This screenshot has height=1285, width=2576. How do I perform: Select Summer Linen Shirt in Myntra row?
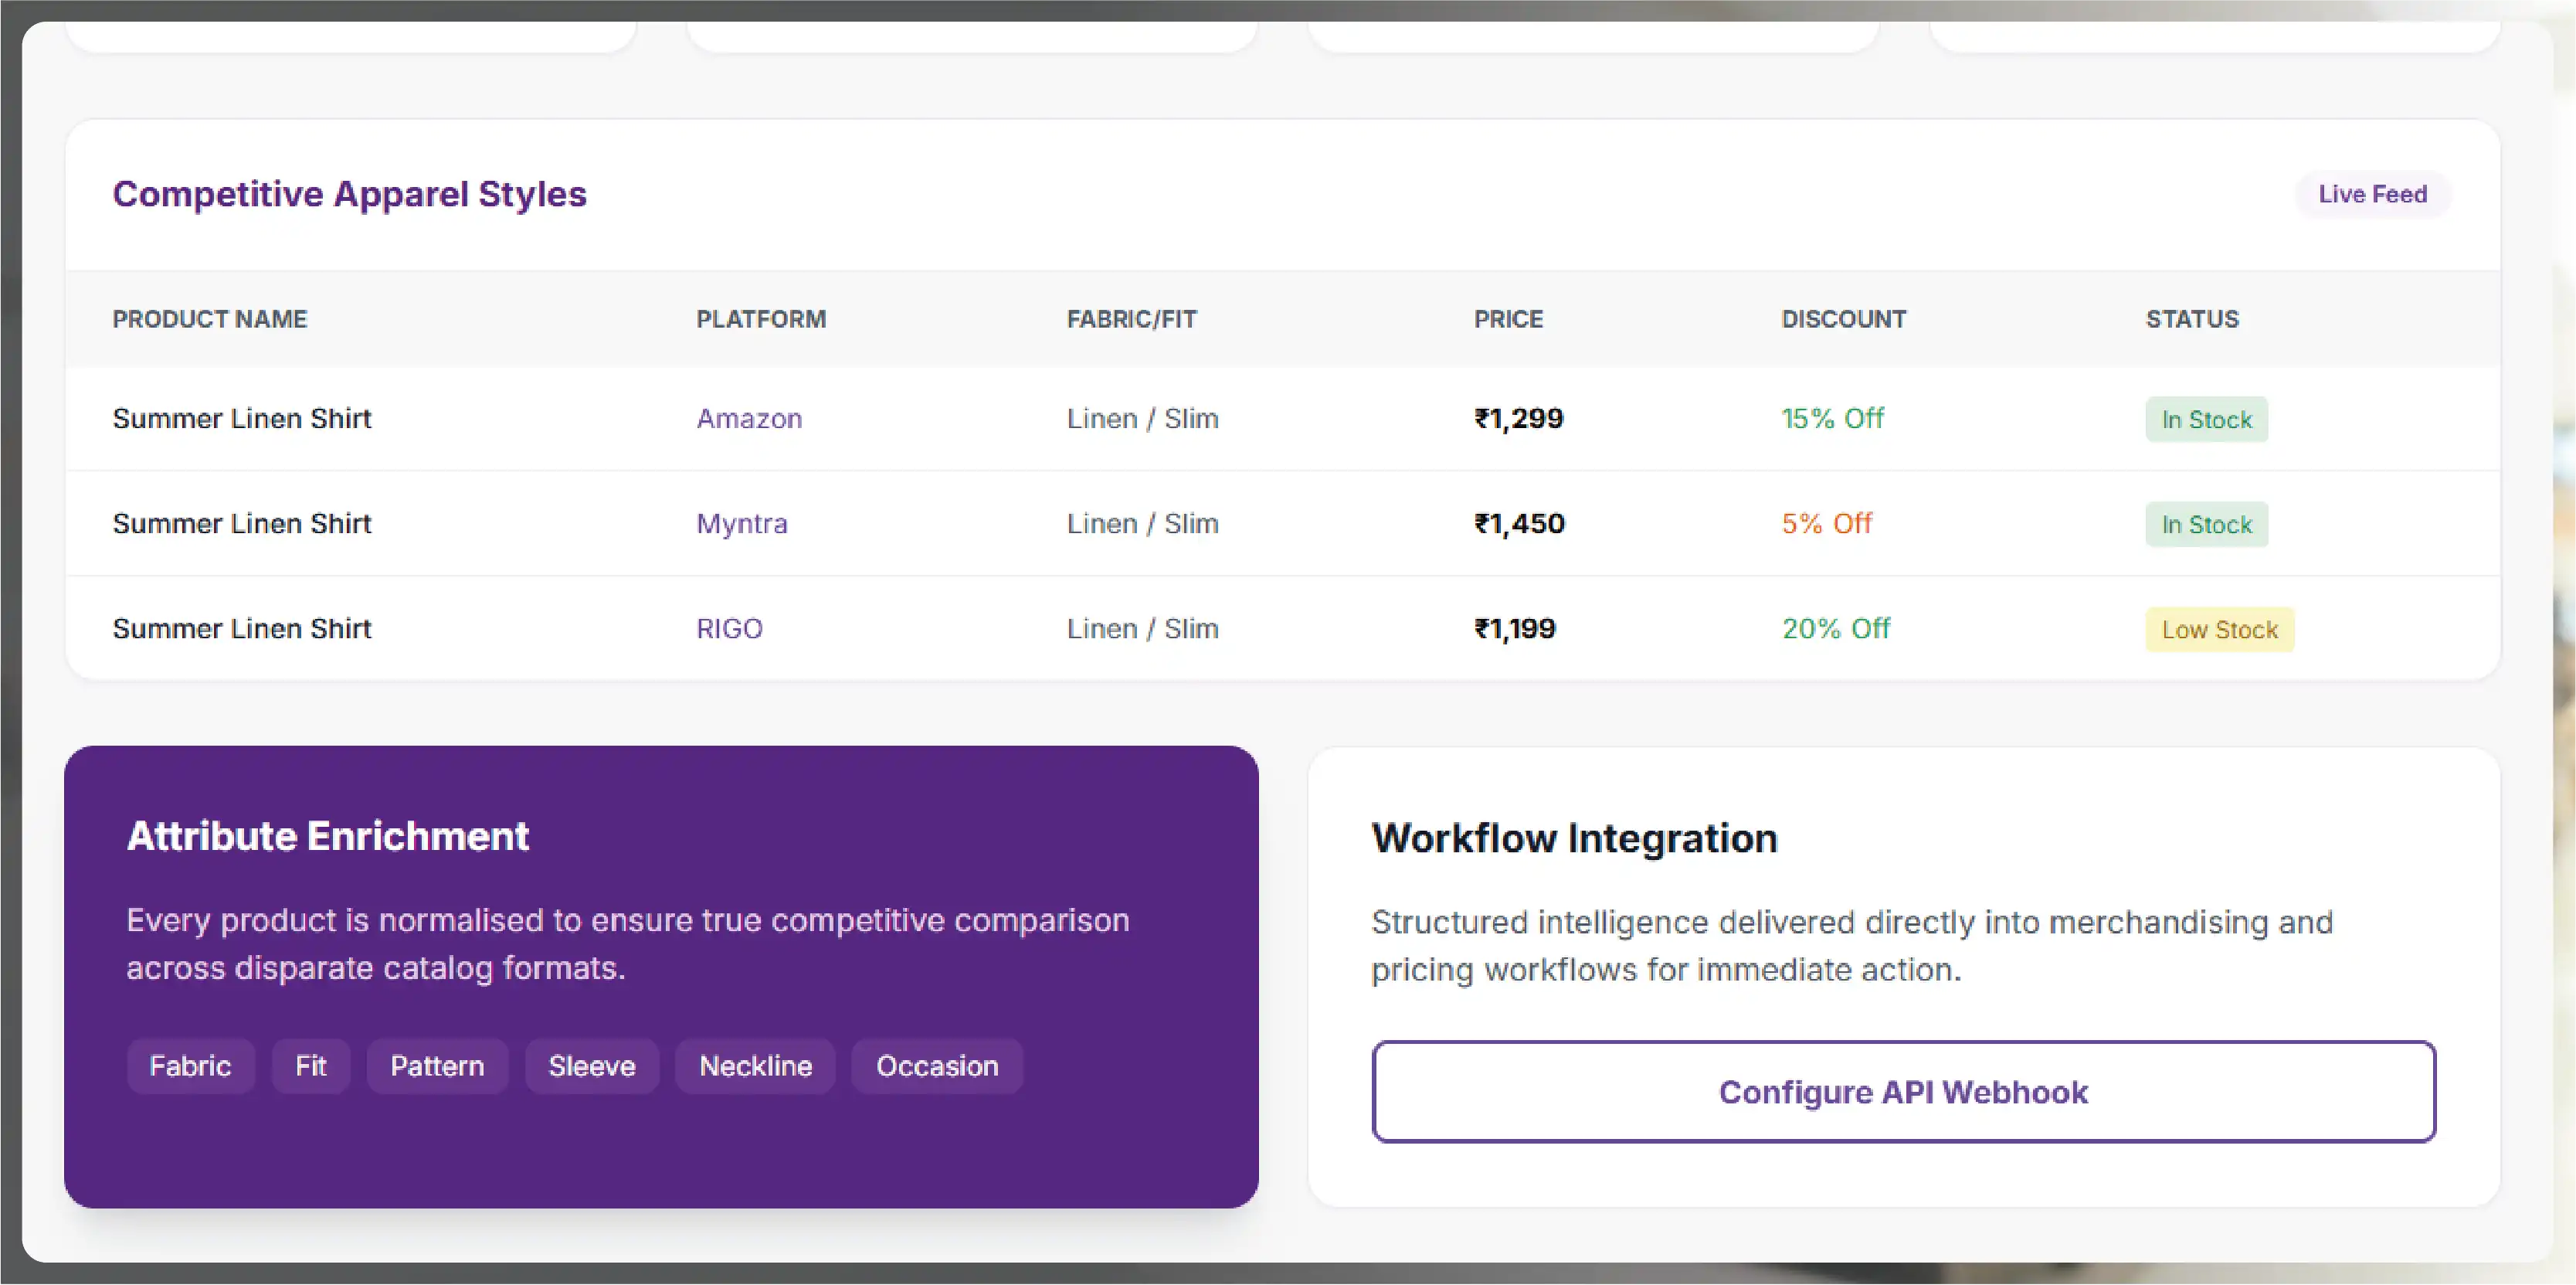coord(242,523)
